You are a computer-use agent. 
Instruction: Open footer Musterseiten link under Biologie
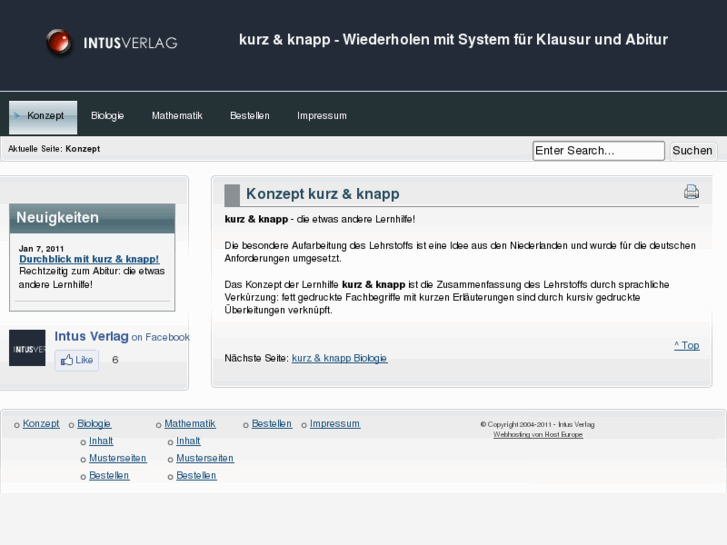(x=117, y=459)
